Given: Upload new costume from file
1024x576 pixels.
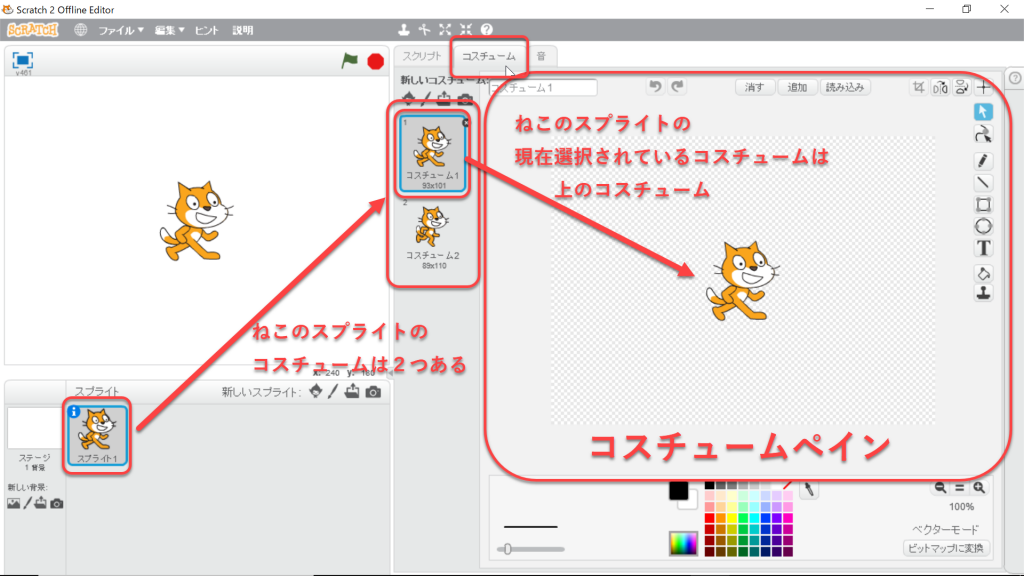Looking at the screenshot, I should 444,100.
